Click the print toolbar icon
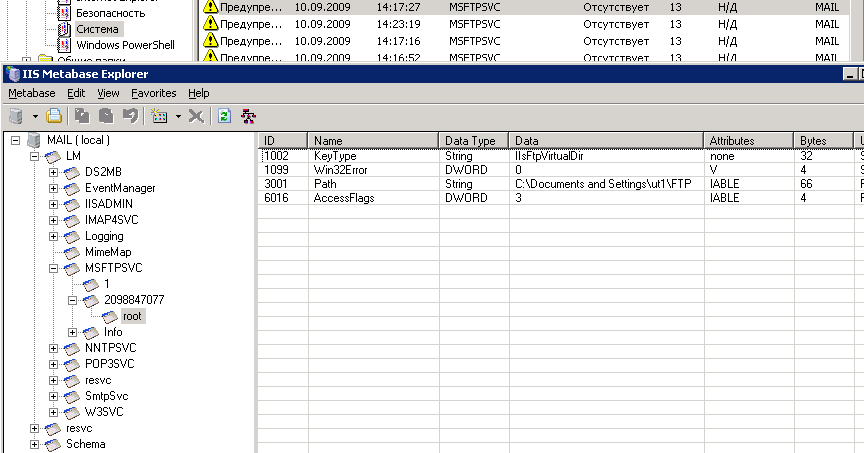 click(54, 116)
